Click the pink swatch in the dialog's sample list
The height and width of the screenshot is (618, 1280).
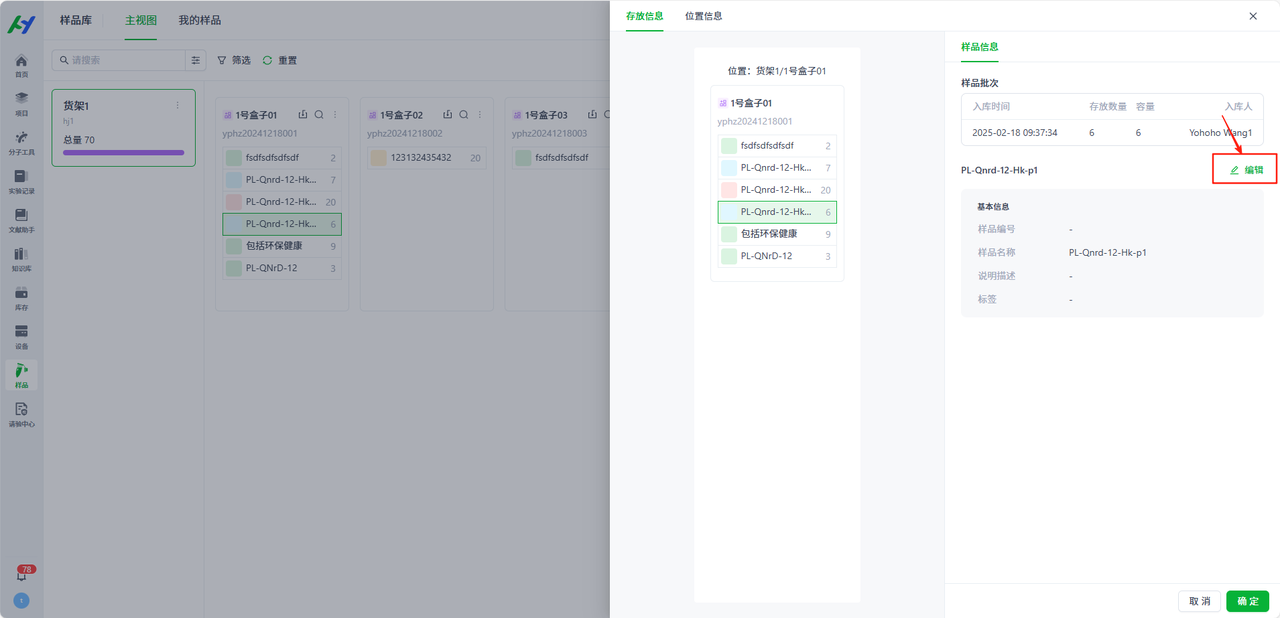tap(729, 190)
